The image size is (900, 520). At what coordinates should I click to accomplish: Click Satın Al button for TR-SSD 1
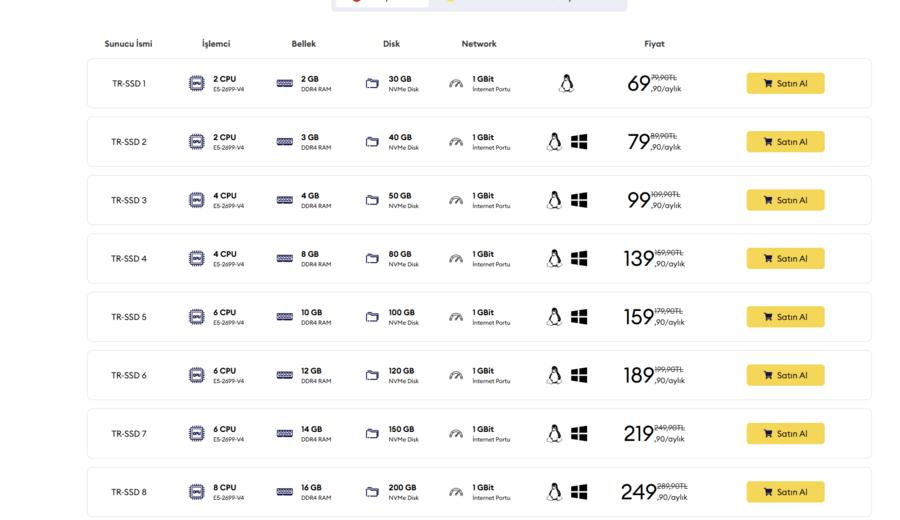click(x=785, y=83)
